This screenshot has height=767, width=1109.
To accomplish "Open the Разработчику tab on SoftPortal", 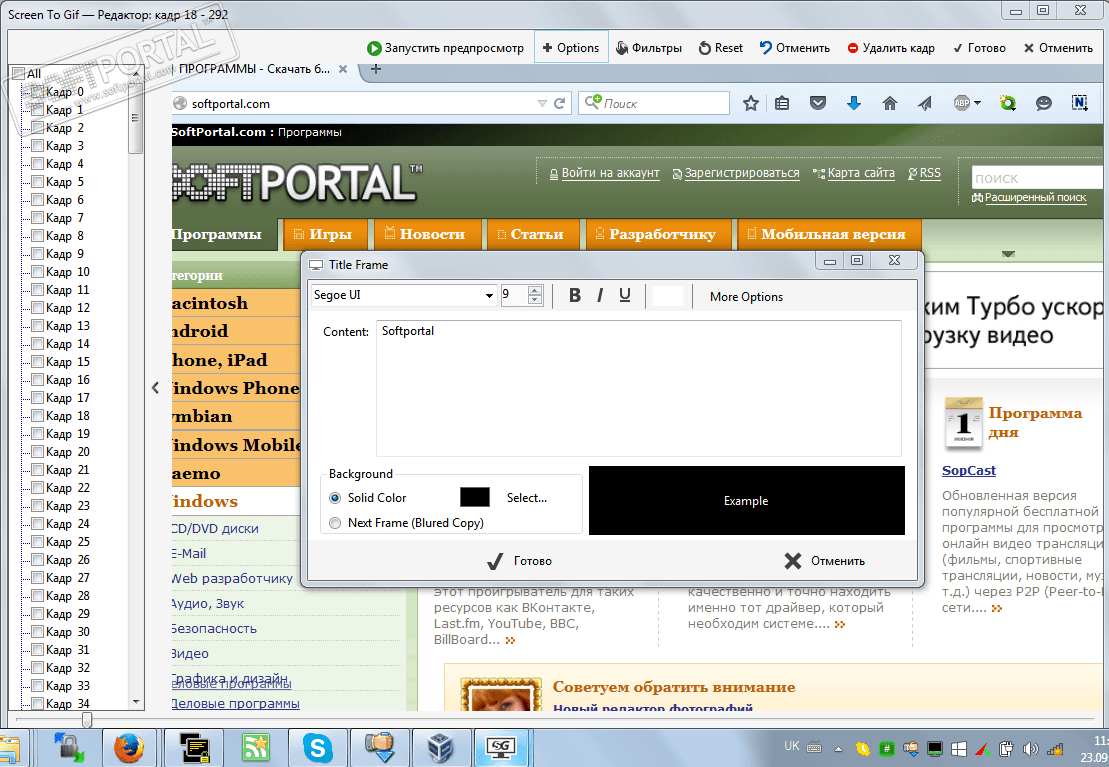I will coord(656,234).
